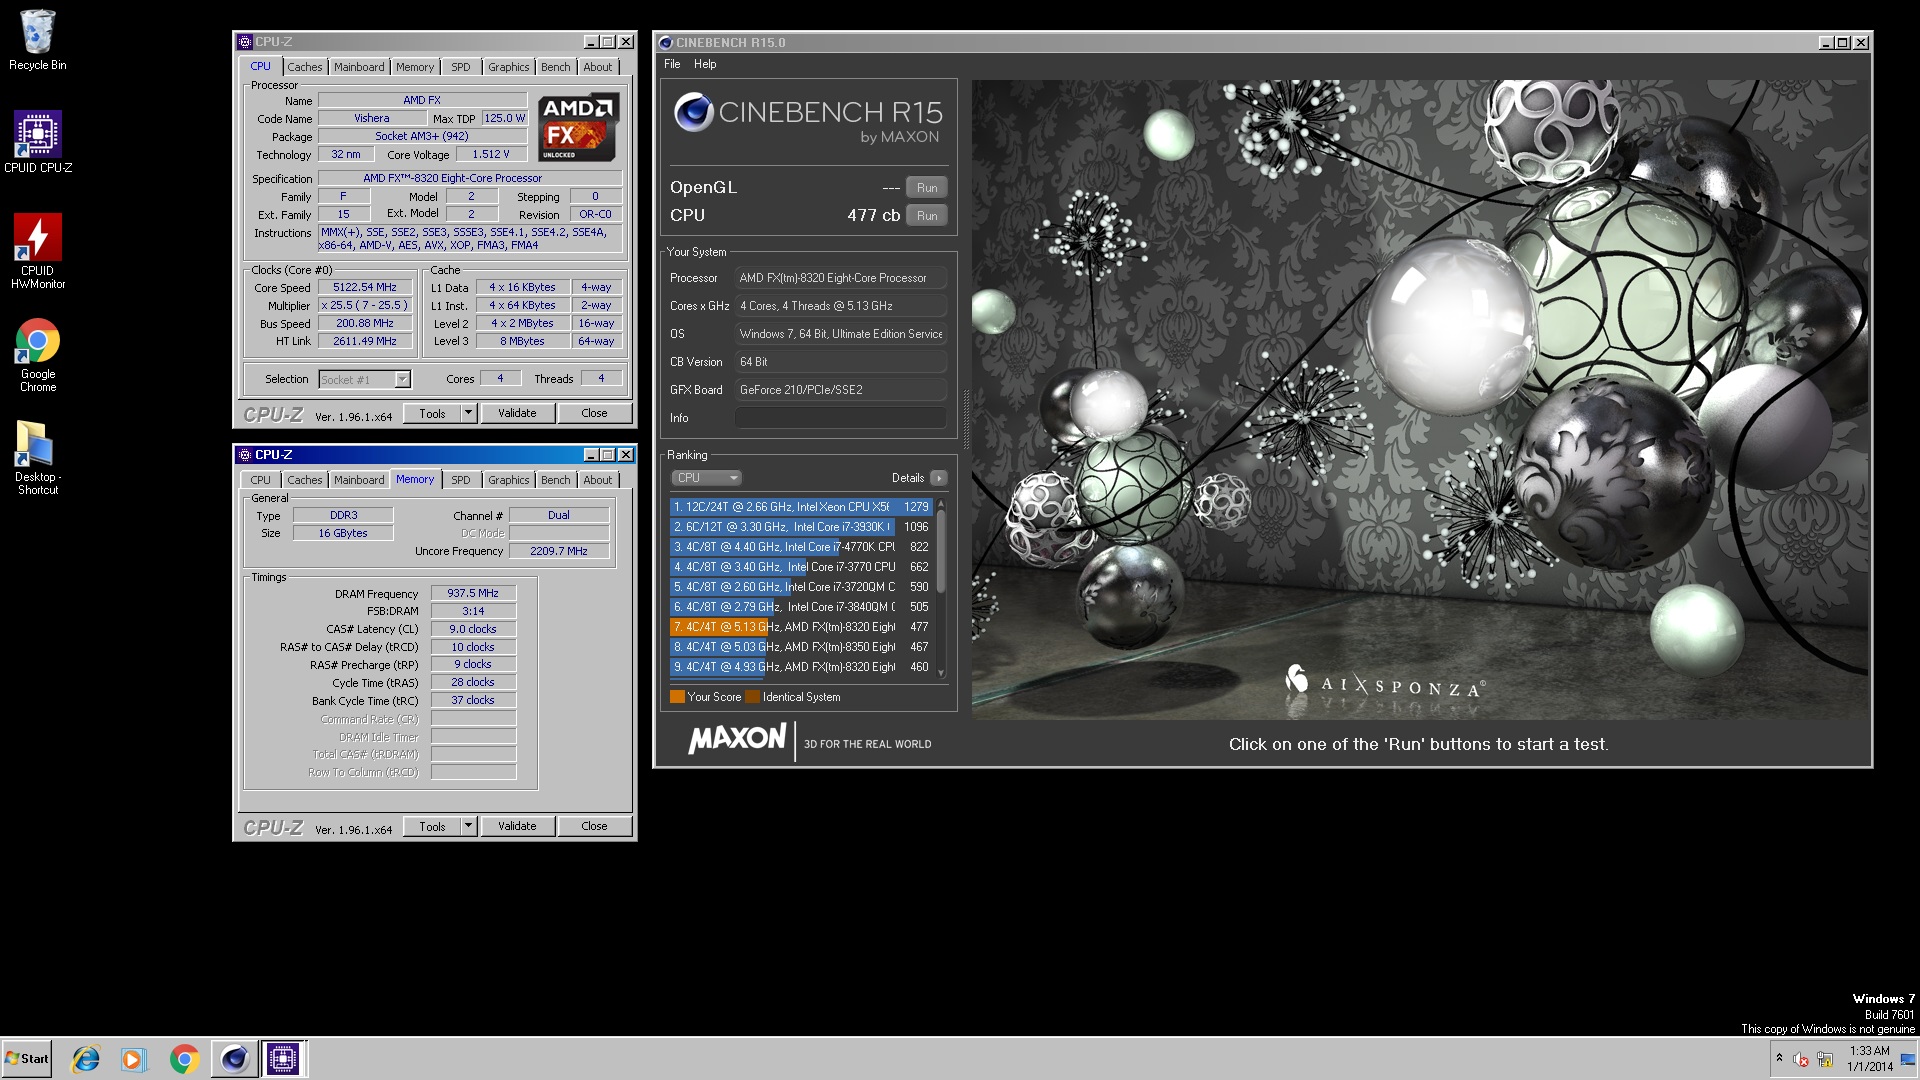Open the Ranking CPU dropdown
This screenshot has height=1080, width=1920.
(x=707, y=478)
